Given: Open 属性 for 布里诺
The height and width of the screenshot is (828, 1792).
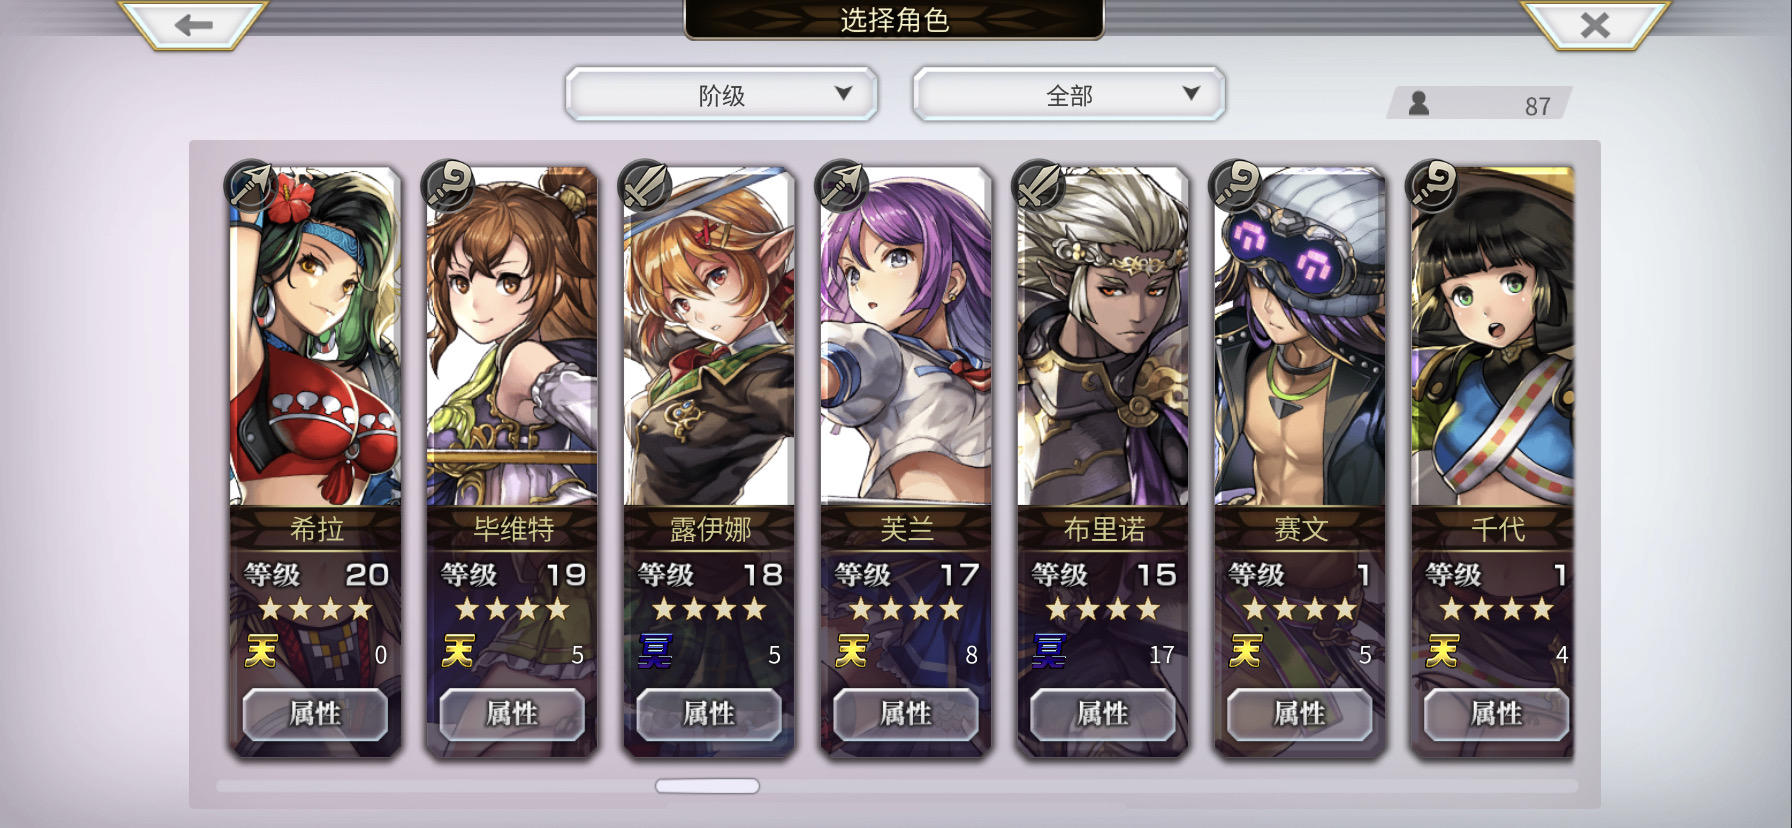Looking at the screenshot, I should tap(1103, 714).
